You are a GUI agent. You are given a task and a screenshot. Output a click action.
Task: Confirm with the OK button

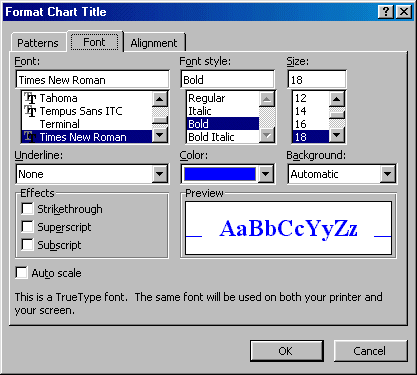[x=286, y=351]
